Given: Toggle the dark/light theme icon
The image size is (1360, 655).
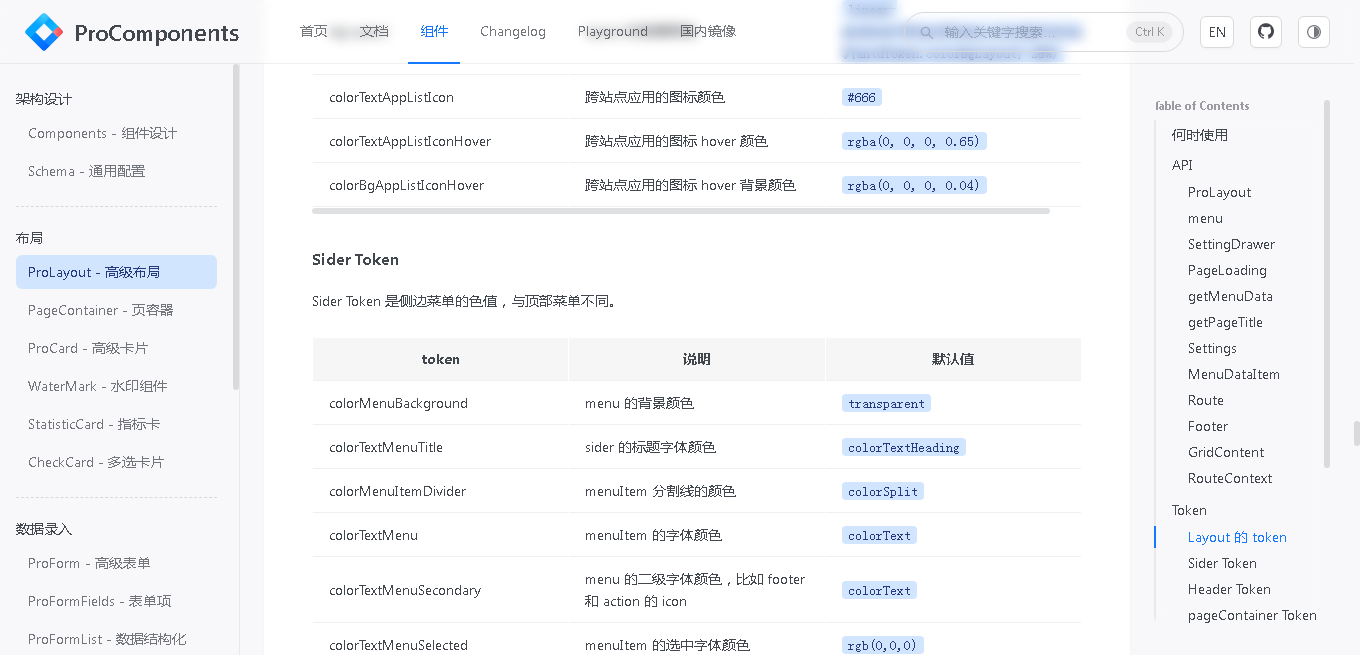Looking at the screenshot, I should click(1313, 32).
